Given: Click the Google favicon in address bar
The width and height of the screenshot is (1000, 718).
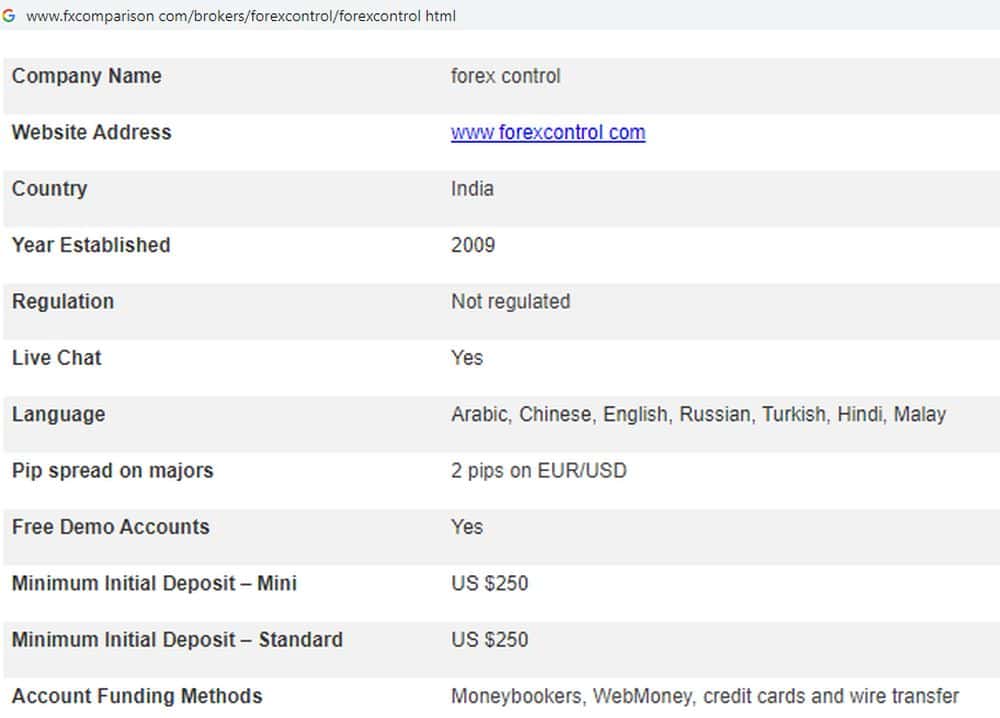Looking at the screenshot, I should (8, 15).
